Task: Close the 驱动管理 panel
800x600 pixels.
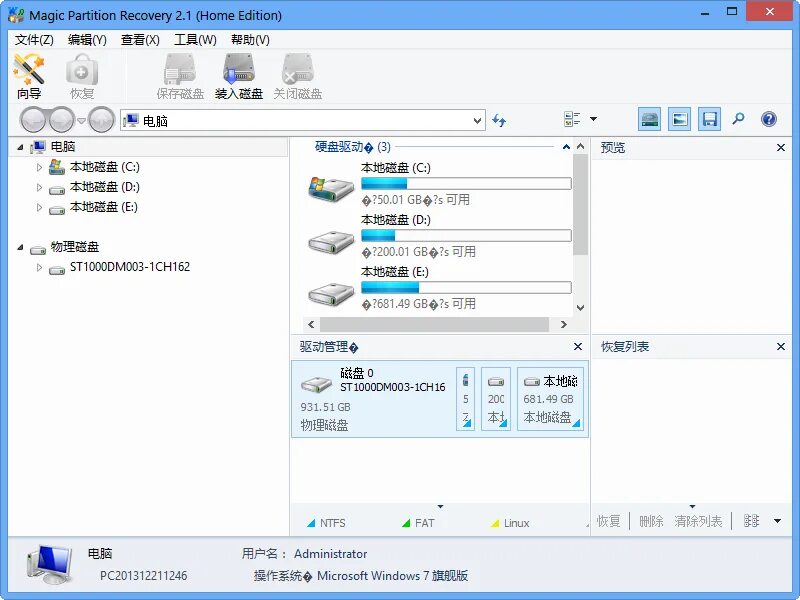Action: [x=578, y=346]
